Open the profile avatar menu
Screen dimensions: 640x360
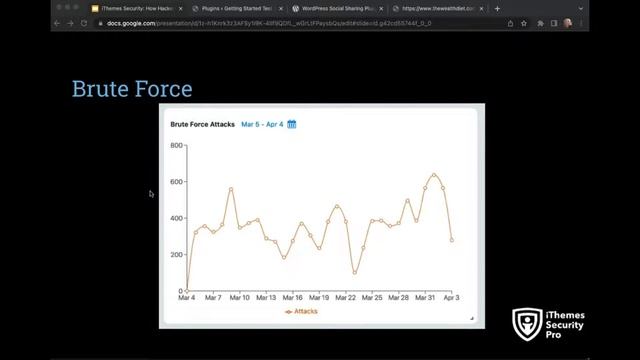click(568, 23)
